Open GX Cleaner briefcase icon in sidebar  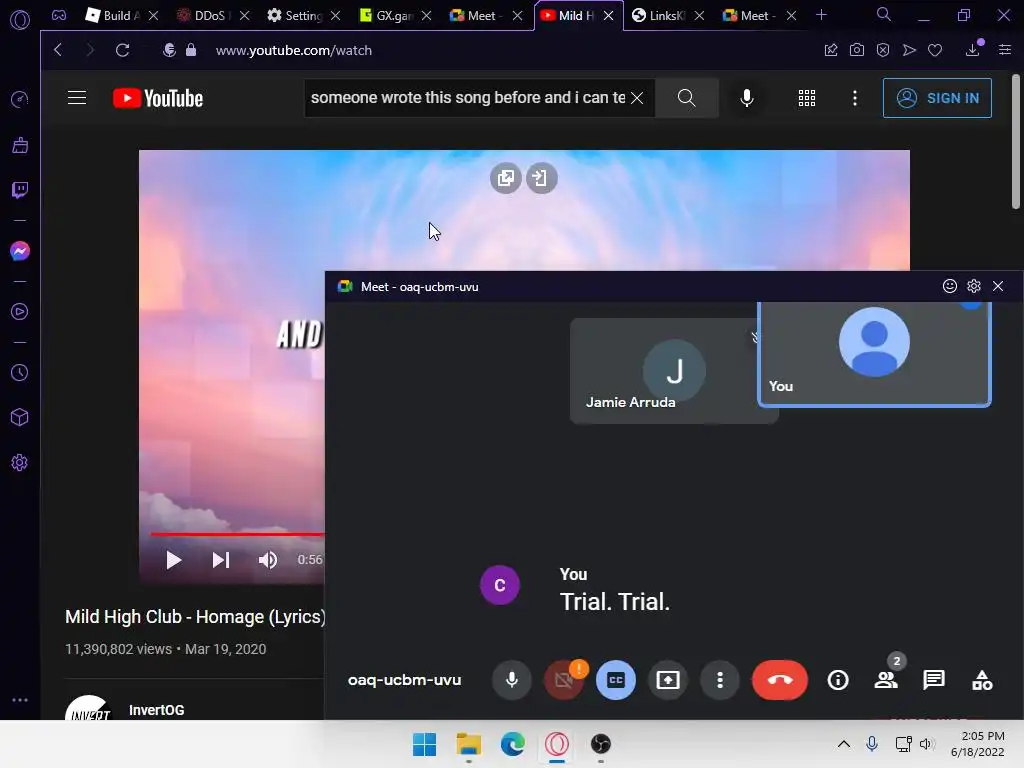coord(20,145)
